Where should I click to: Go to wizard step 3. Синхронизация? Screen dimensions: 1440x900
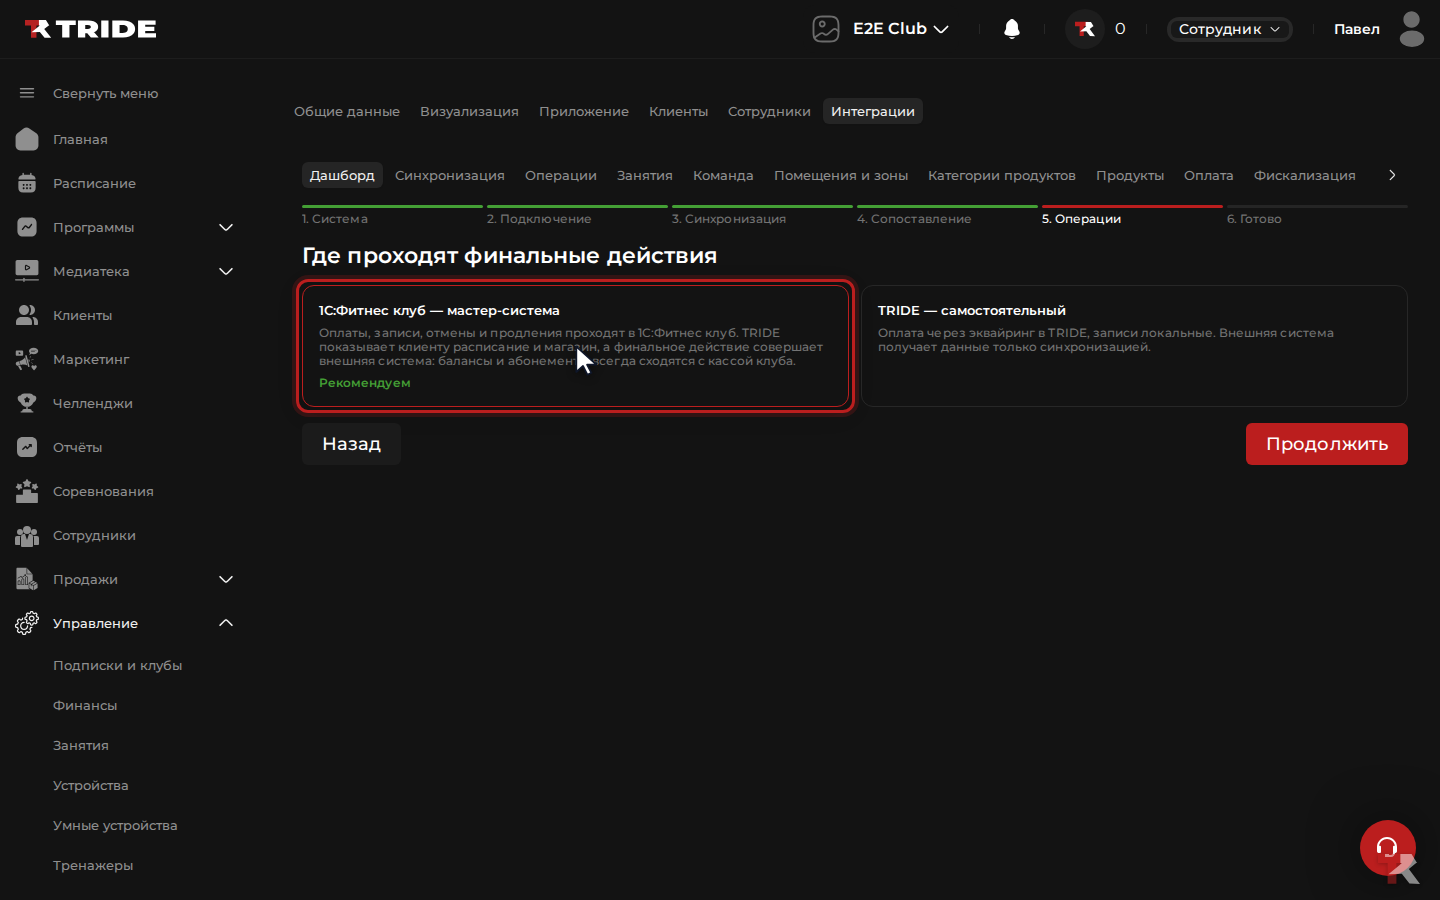coord(762,216)
